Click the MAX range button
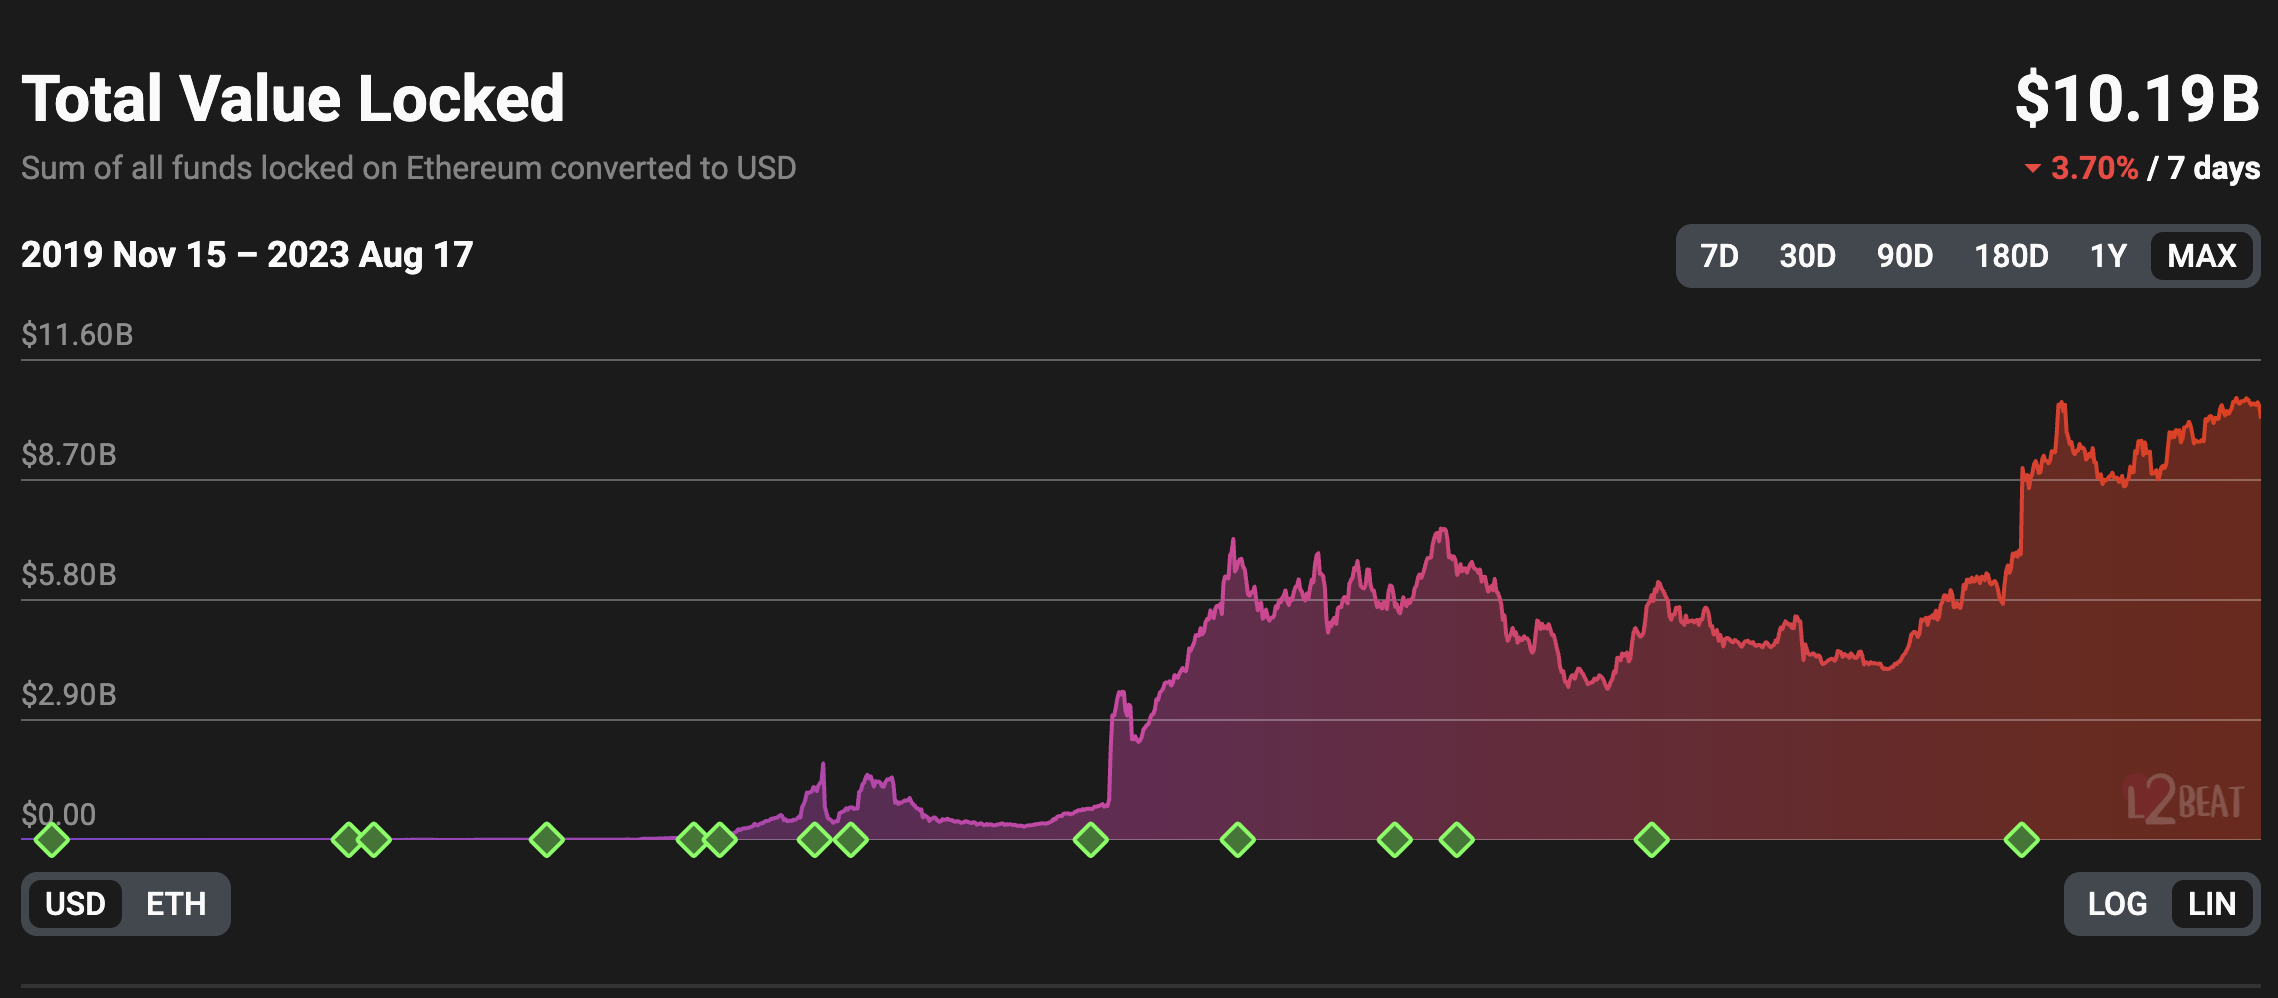 [2201, 256]
